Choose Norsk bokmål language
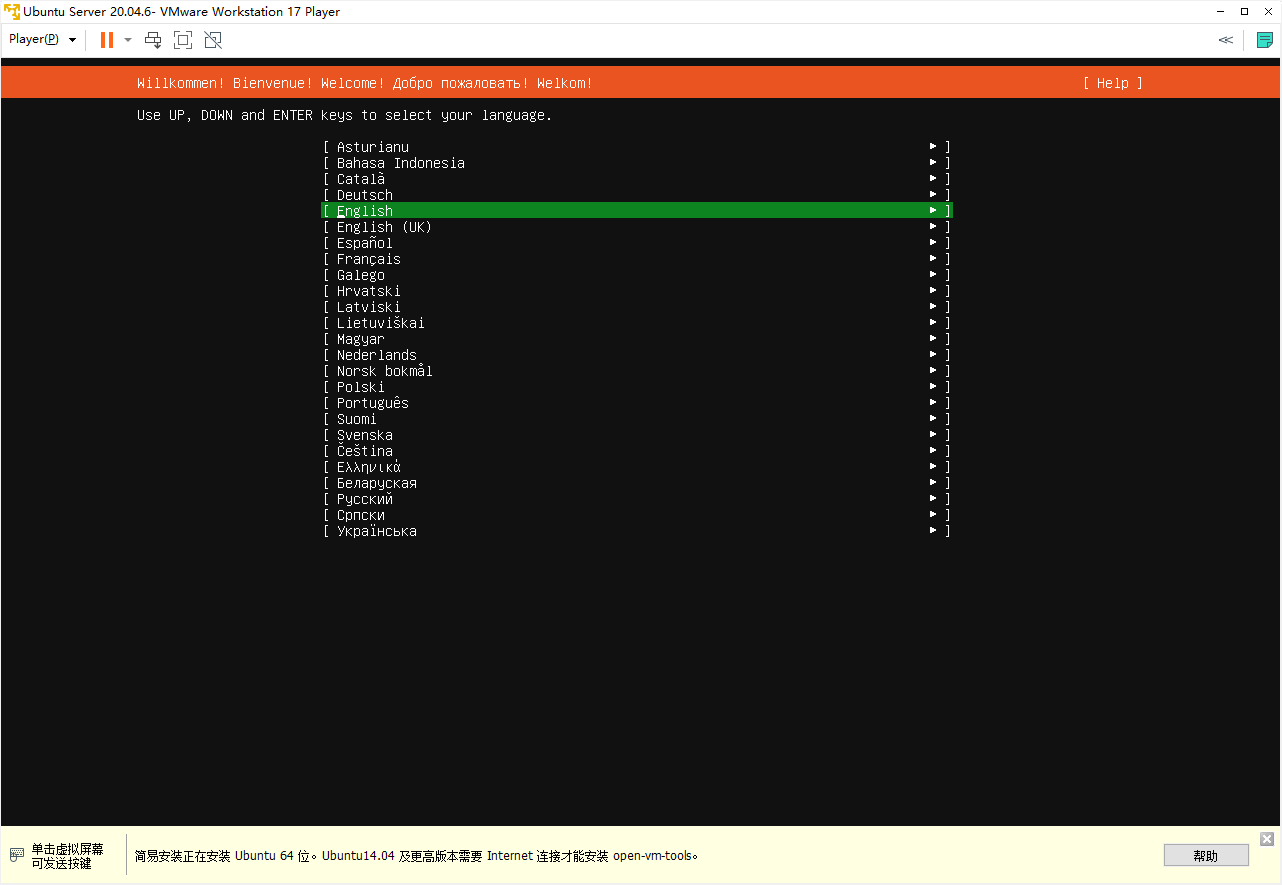 [637, 371]
